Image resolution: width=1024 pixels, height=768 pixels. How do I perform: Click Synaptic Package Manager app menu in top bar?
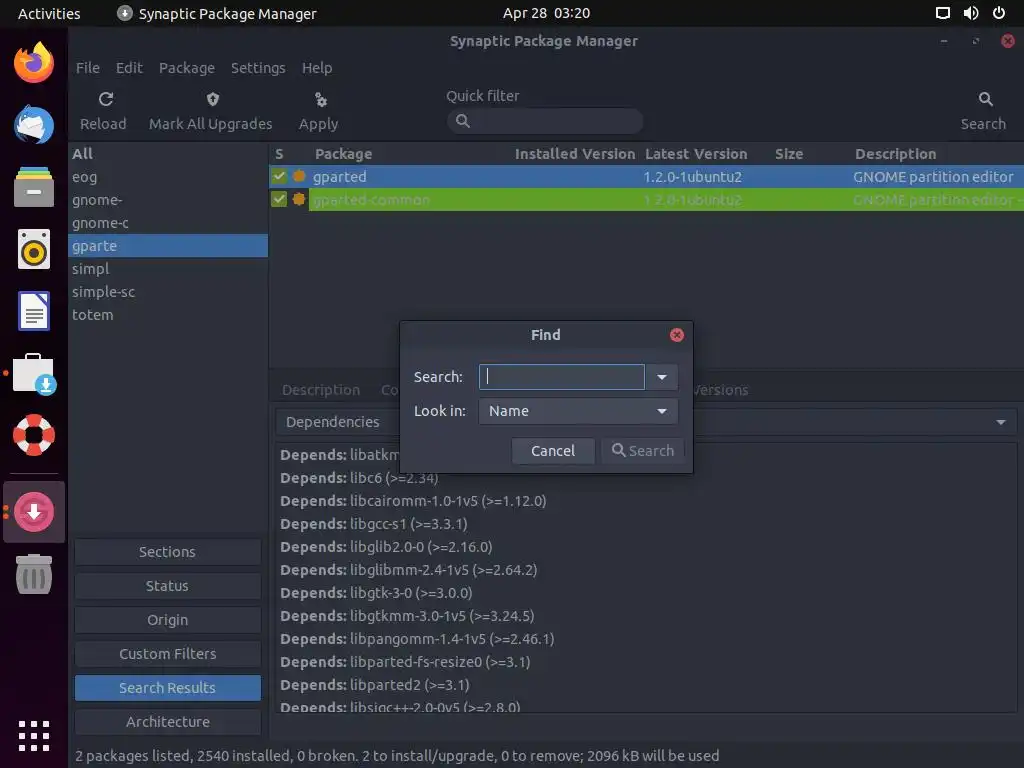coord(217,13)
